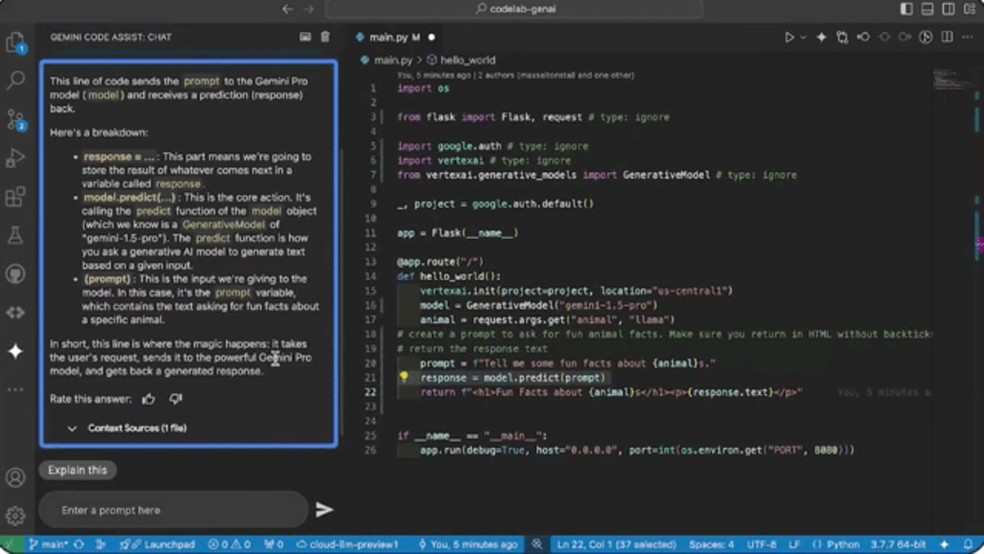Open the Explorer view in activity bar
This screenshot has width=984, height=554.
coord(15,43)
